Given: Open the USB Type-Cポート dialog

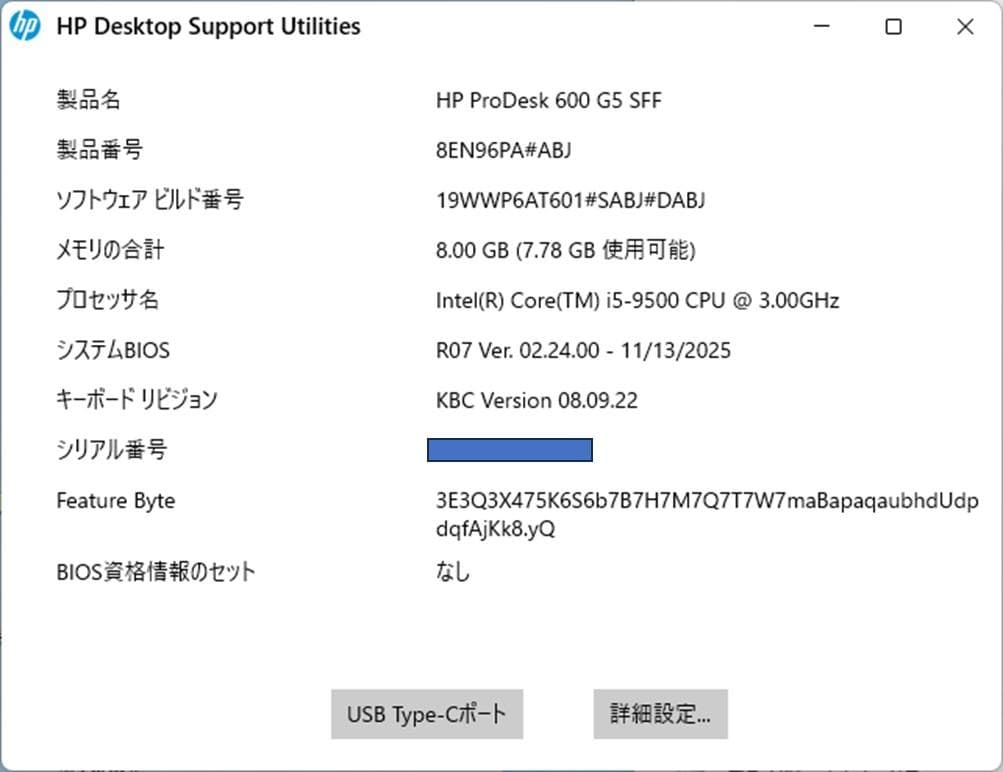Looking at the screenshot, I should coord(426,714).
